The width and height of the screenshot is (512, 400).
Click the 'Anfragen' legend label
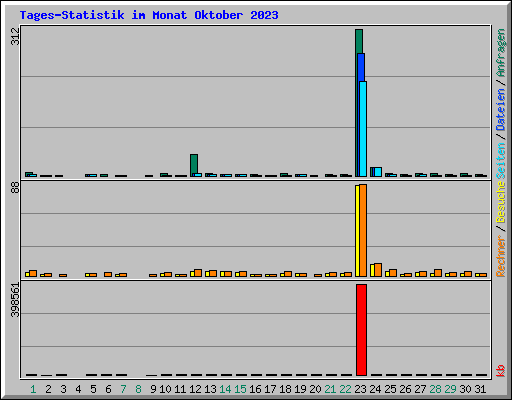tap(501, 53)
